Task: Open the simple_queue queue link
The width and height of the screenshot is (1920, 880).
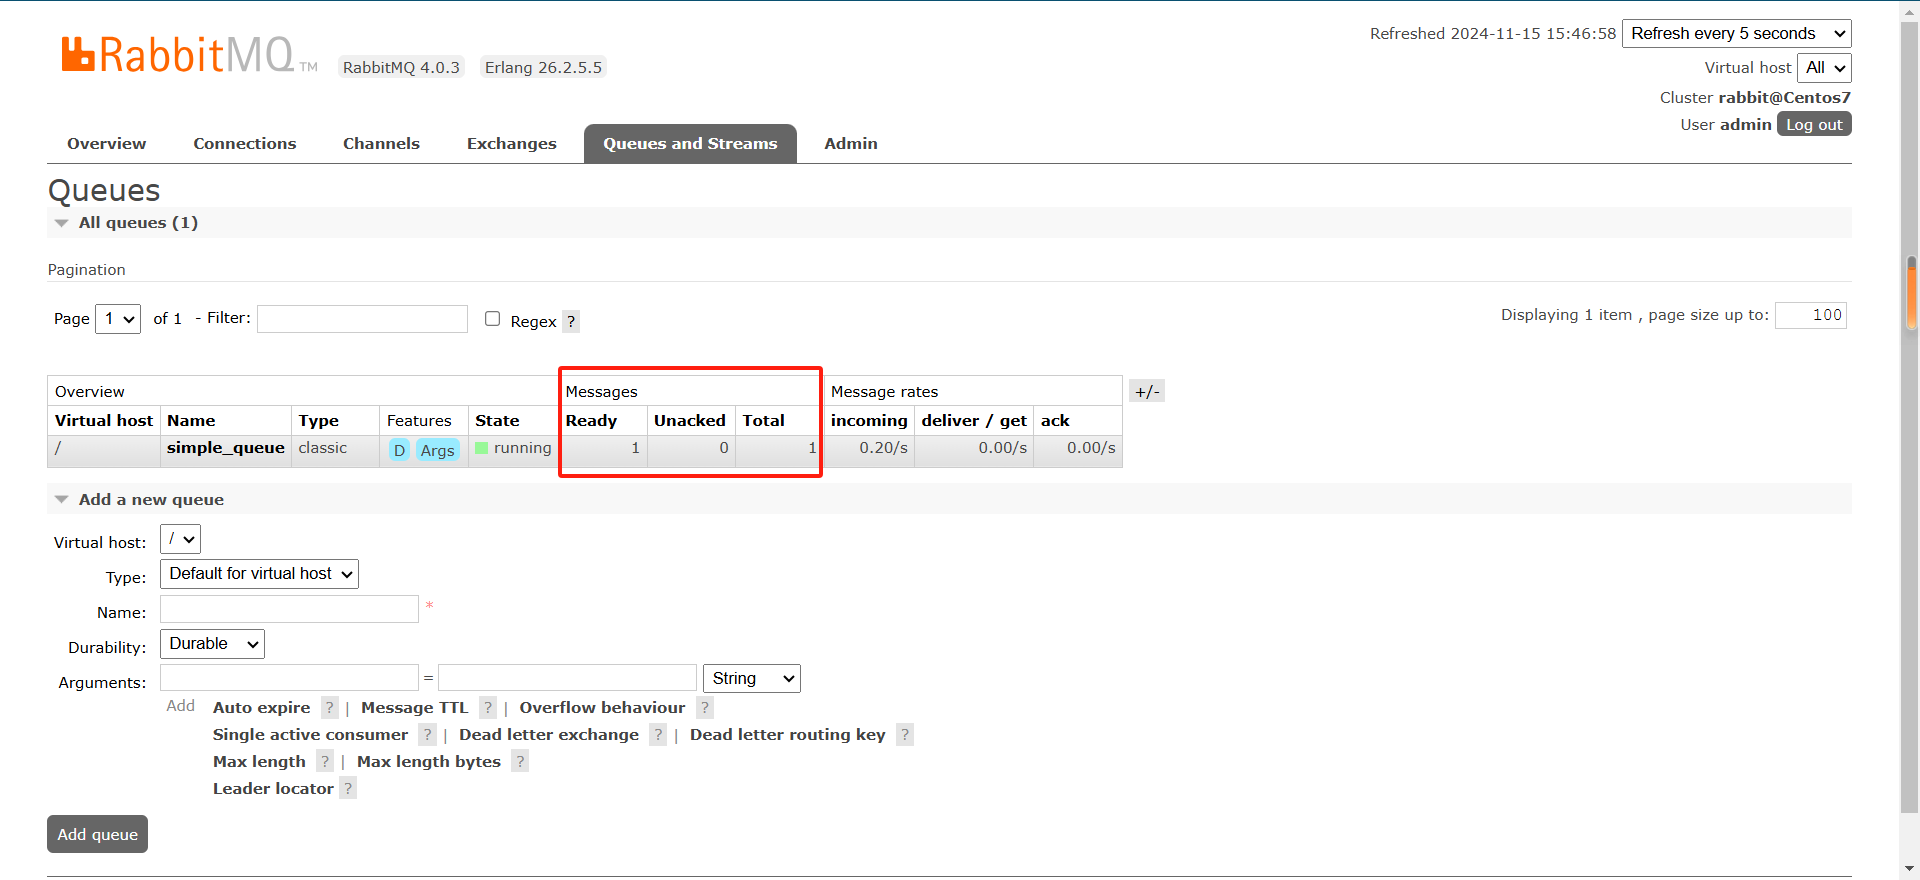Action: pyautogui.click(x=226, y=448)
